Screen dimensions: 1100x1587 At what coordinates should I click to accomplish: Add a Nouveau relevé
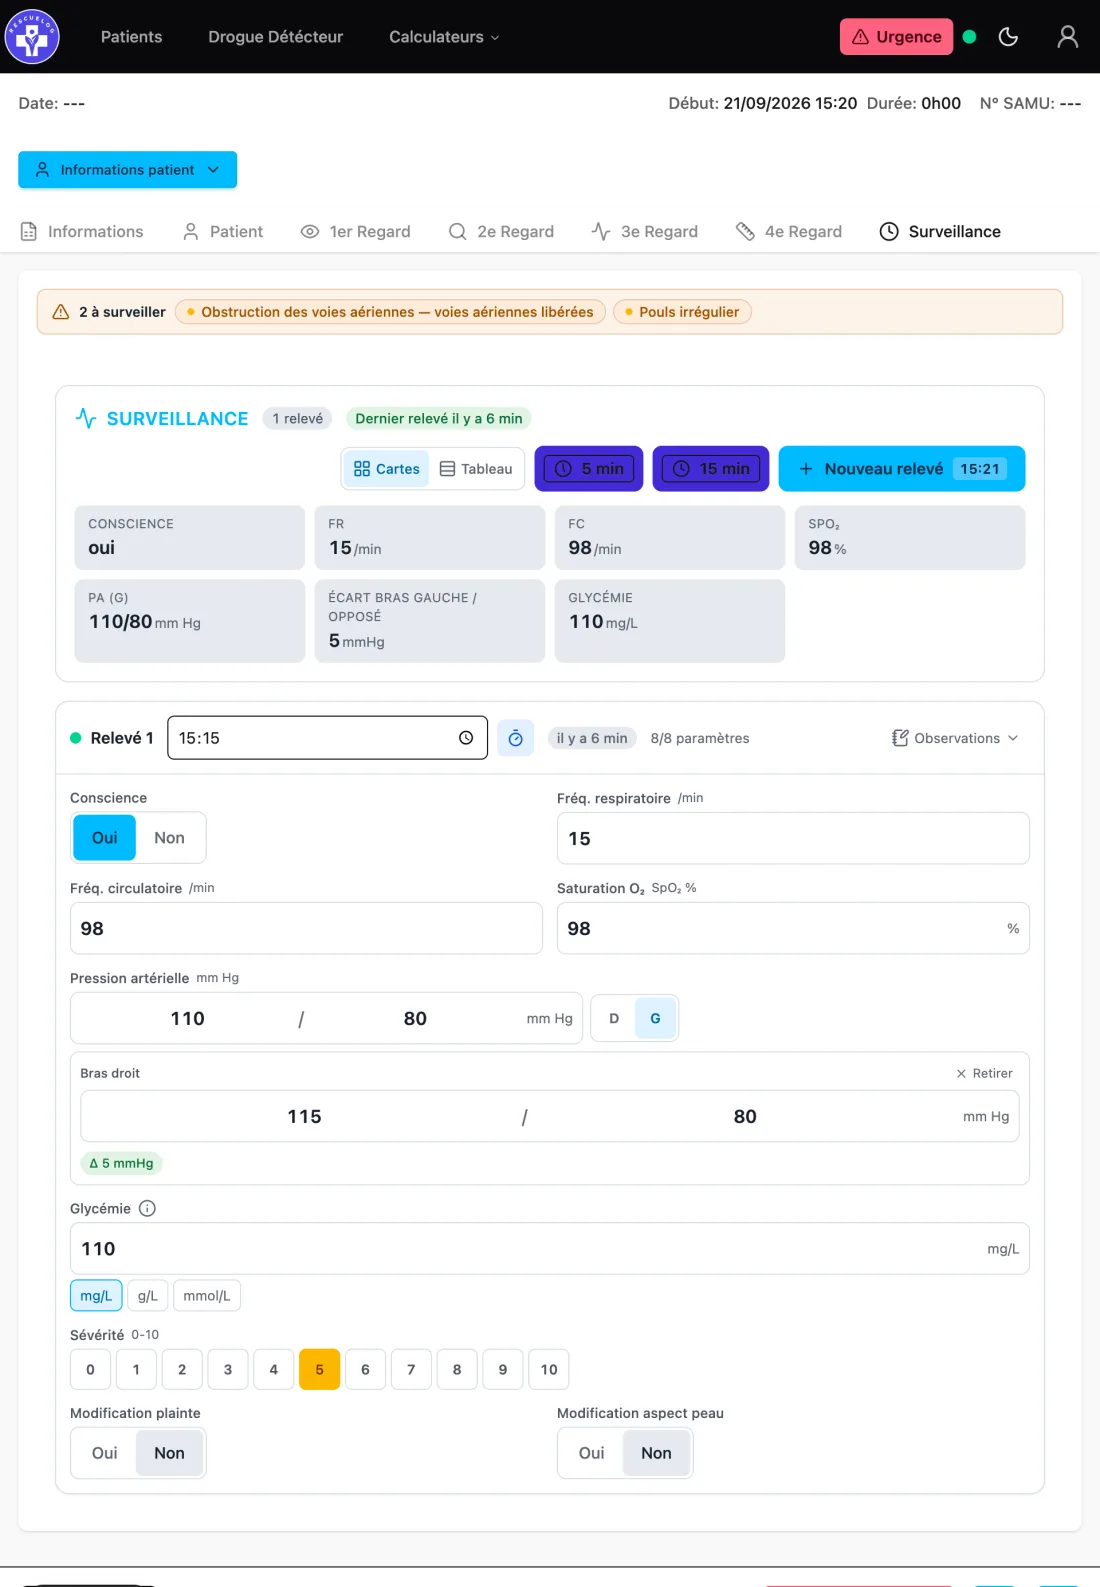[x=902, y=469]
